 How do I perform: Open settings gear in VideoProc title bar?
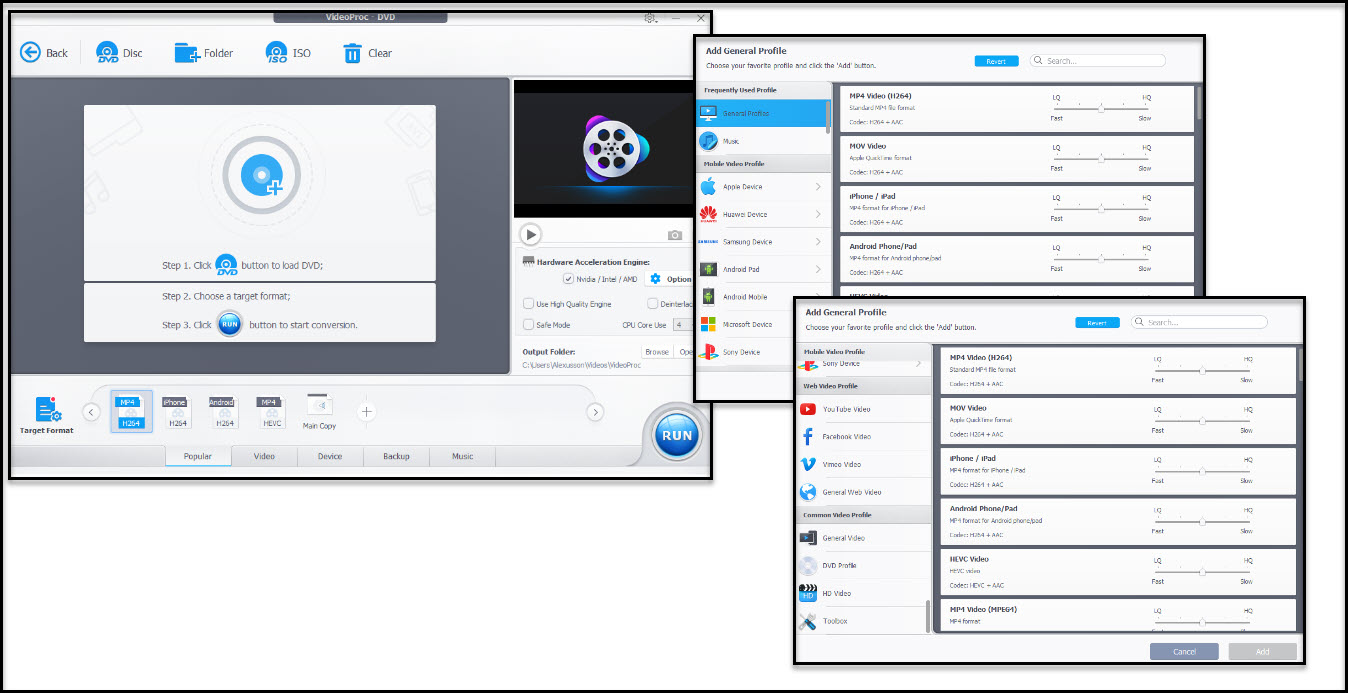[651, 18]
